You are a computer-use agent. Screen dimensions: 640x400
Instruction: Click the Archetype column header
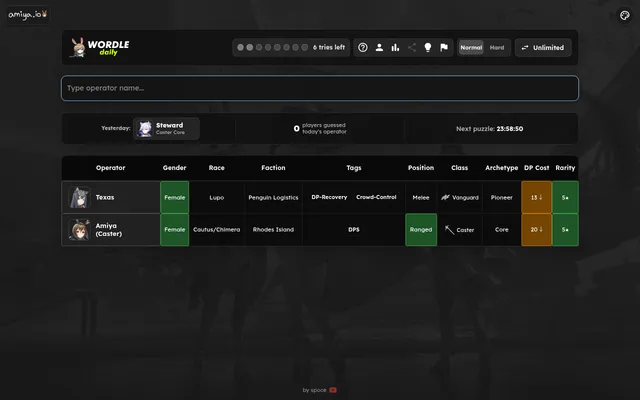[501, 168]
